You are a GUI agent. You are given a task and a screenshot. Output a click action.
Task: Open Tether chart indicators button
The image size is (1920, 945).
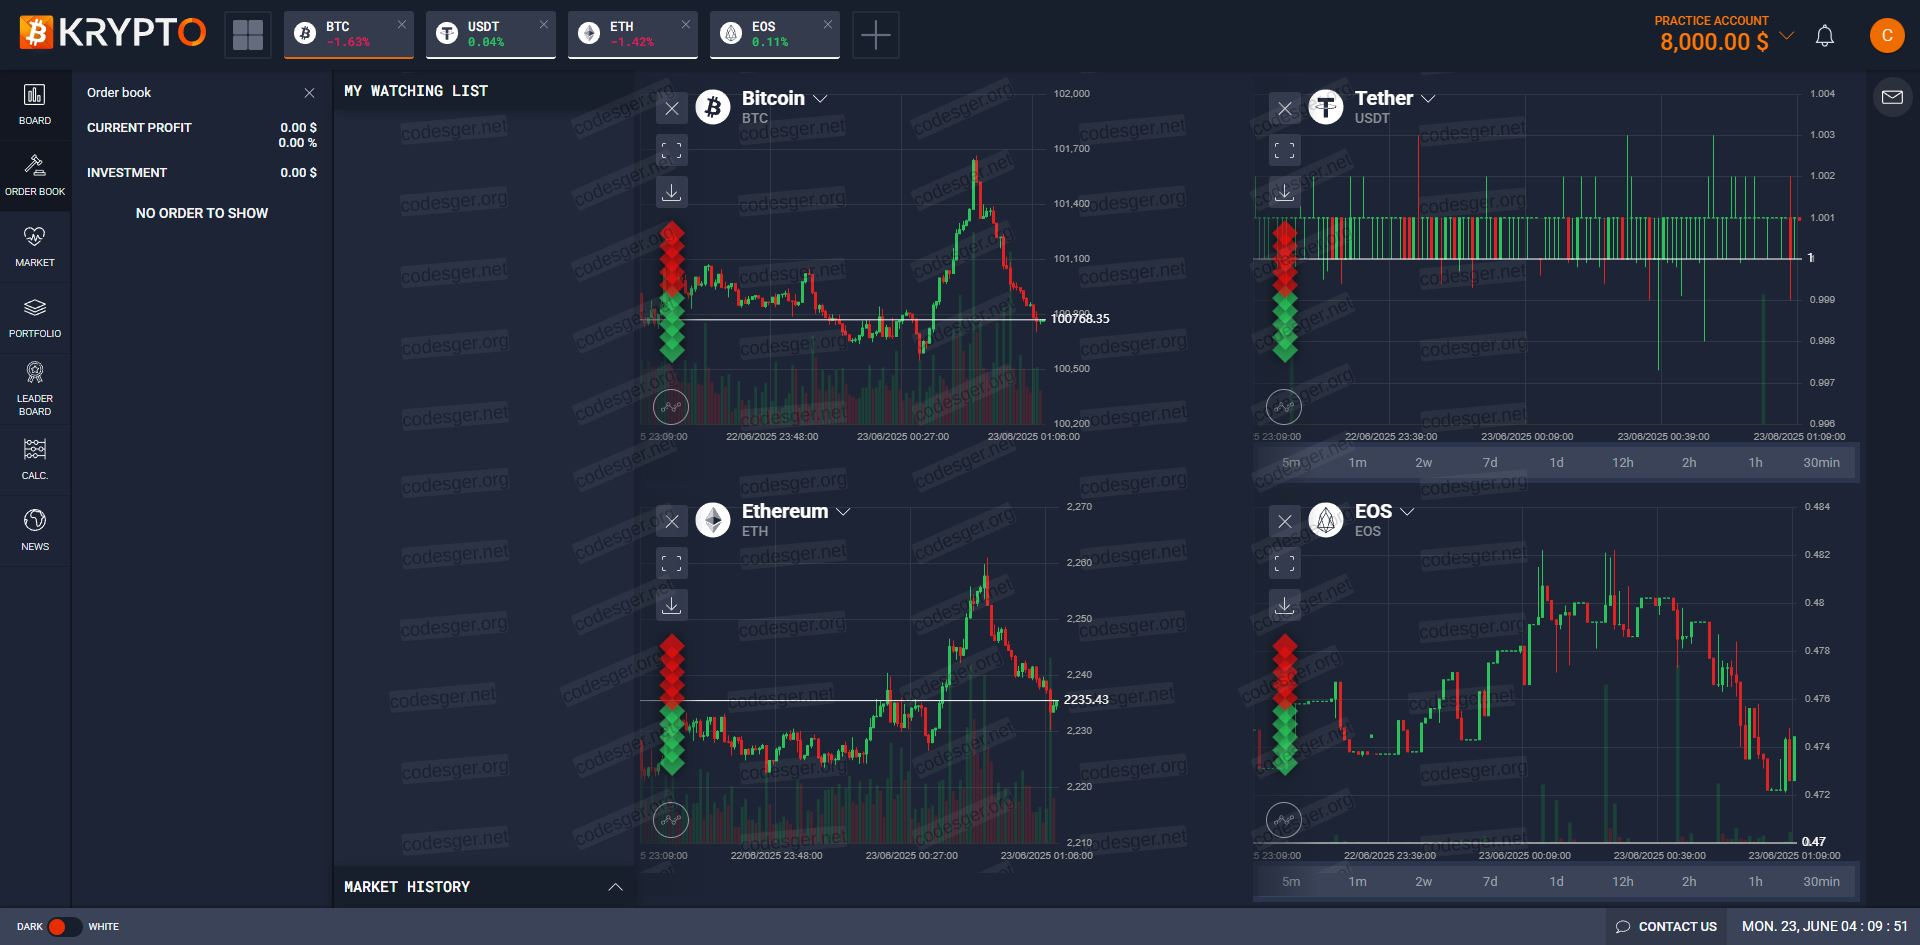point(1284,407)
